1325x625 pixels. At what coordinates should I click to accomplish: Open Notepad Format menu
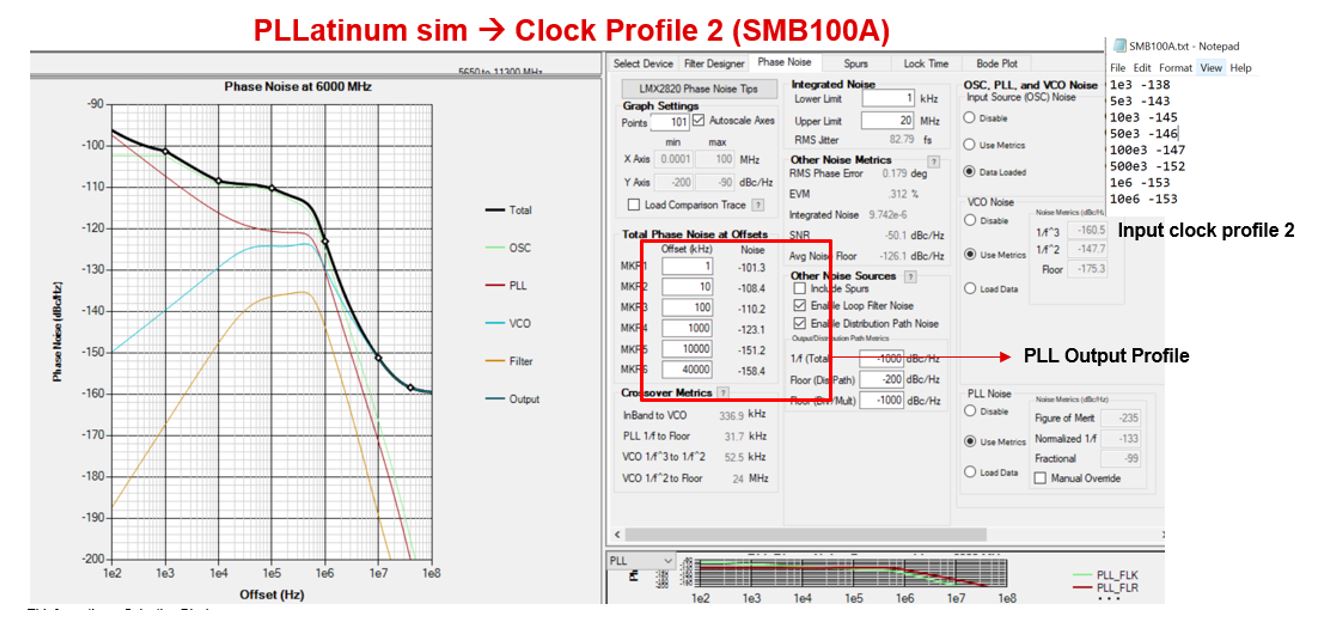(1174, 67)
